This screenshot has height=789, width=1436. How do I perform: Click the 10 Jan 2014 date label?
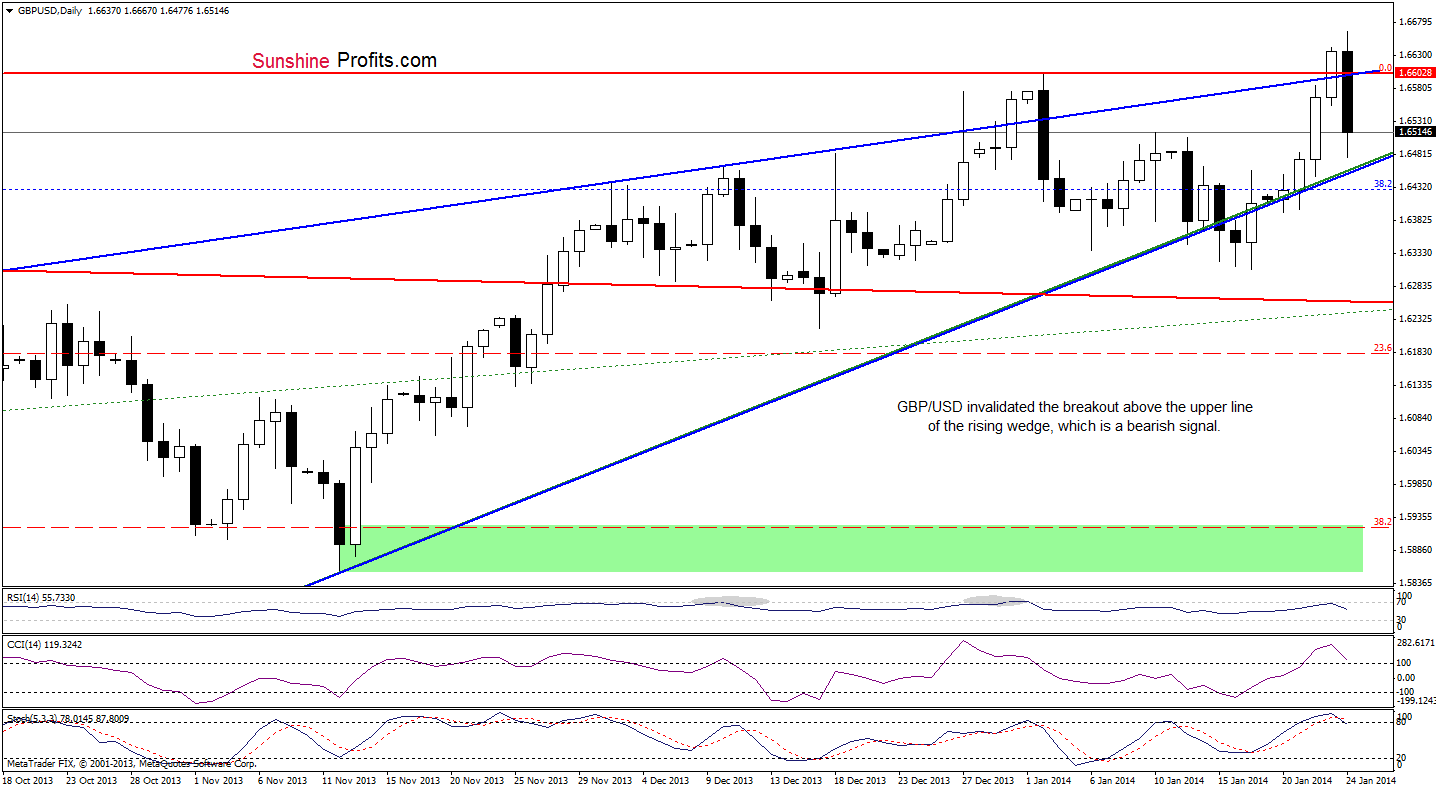click(x=1179, y=779)
